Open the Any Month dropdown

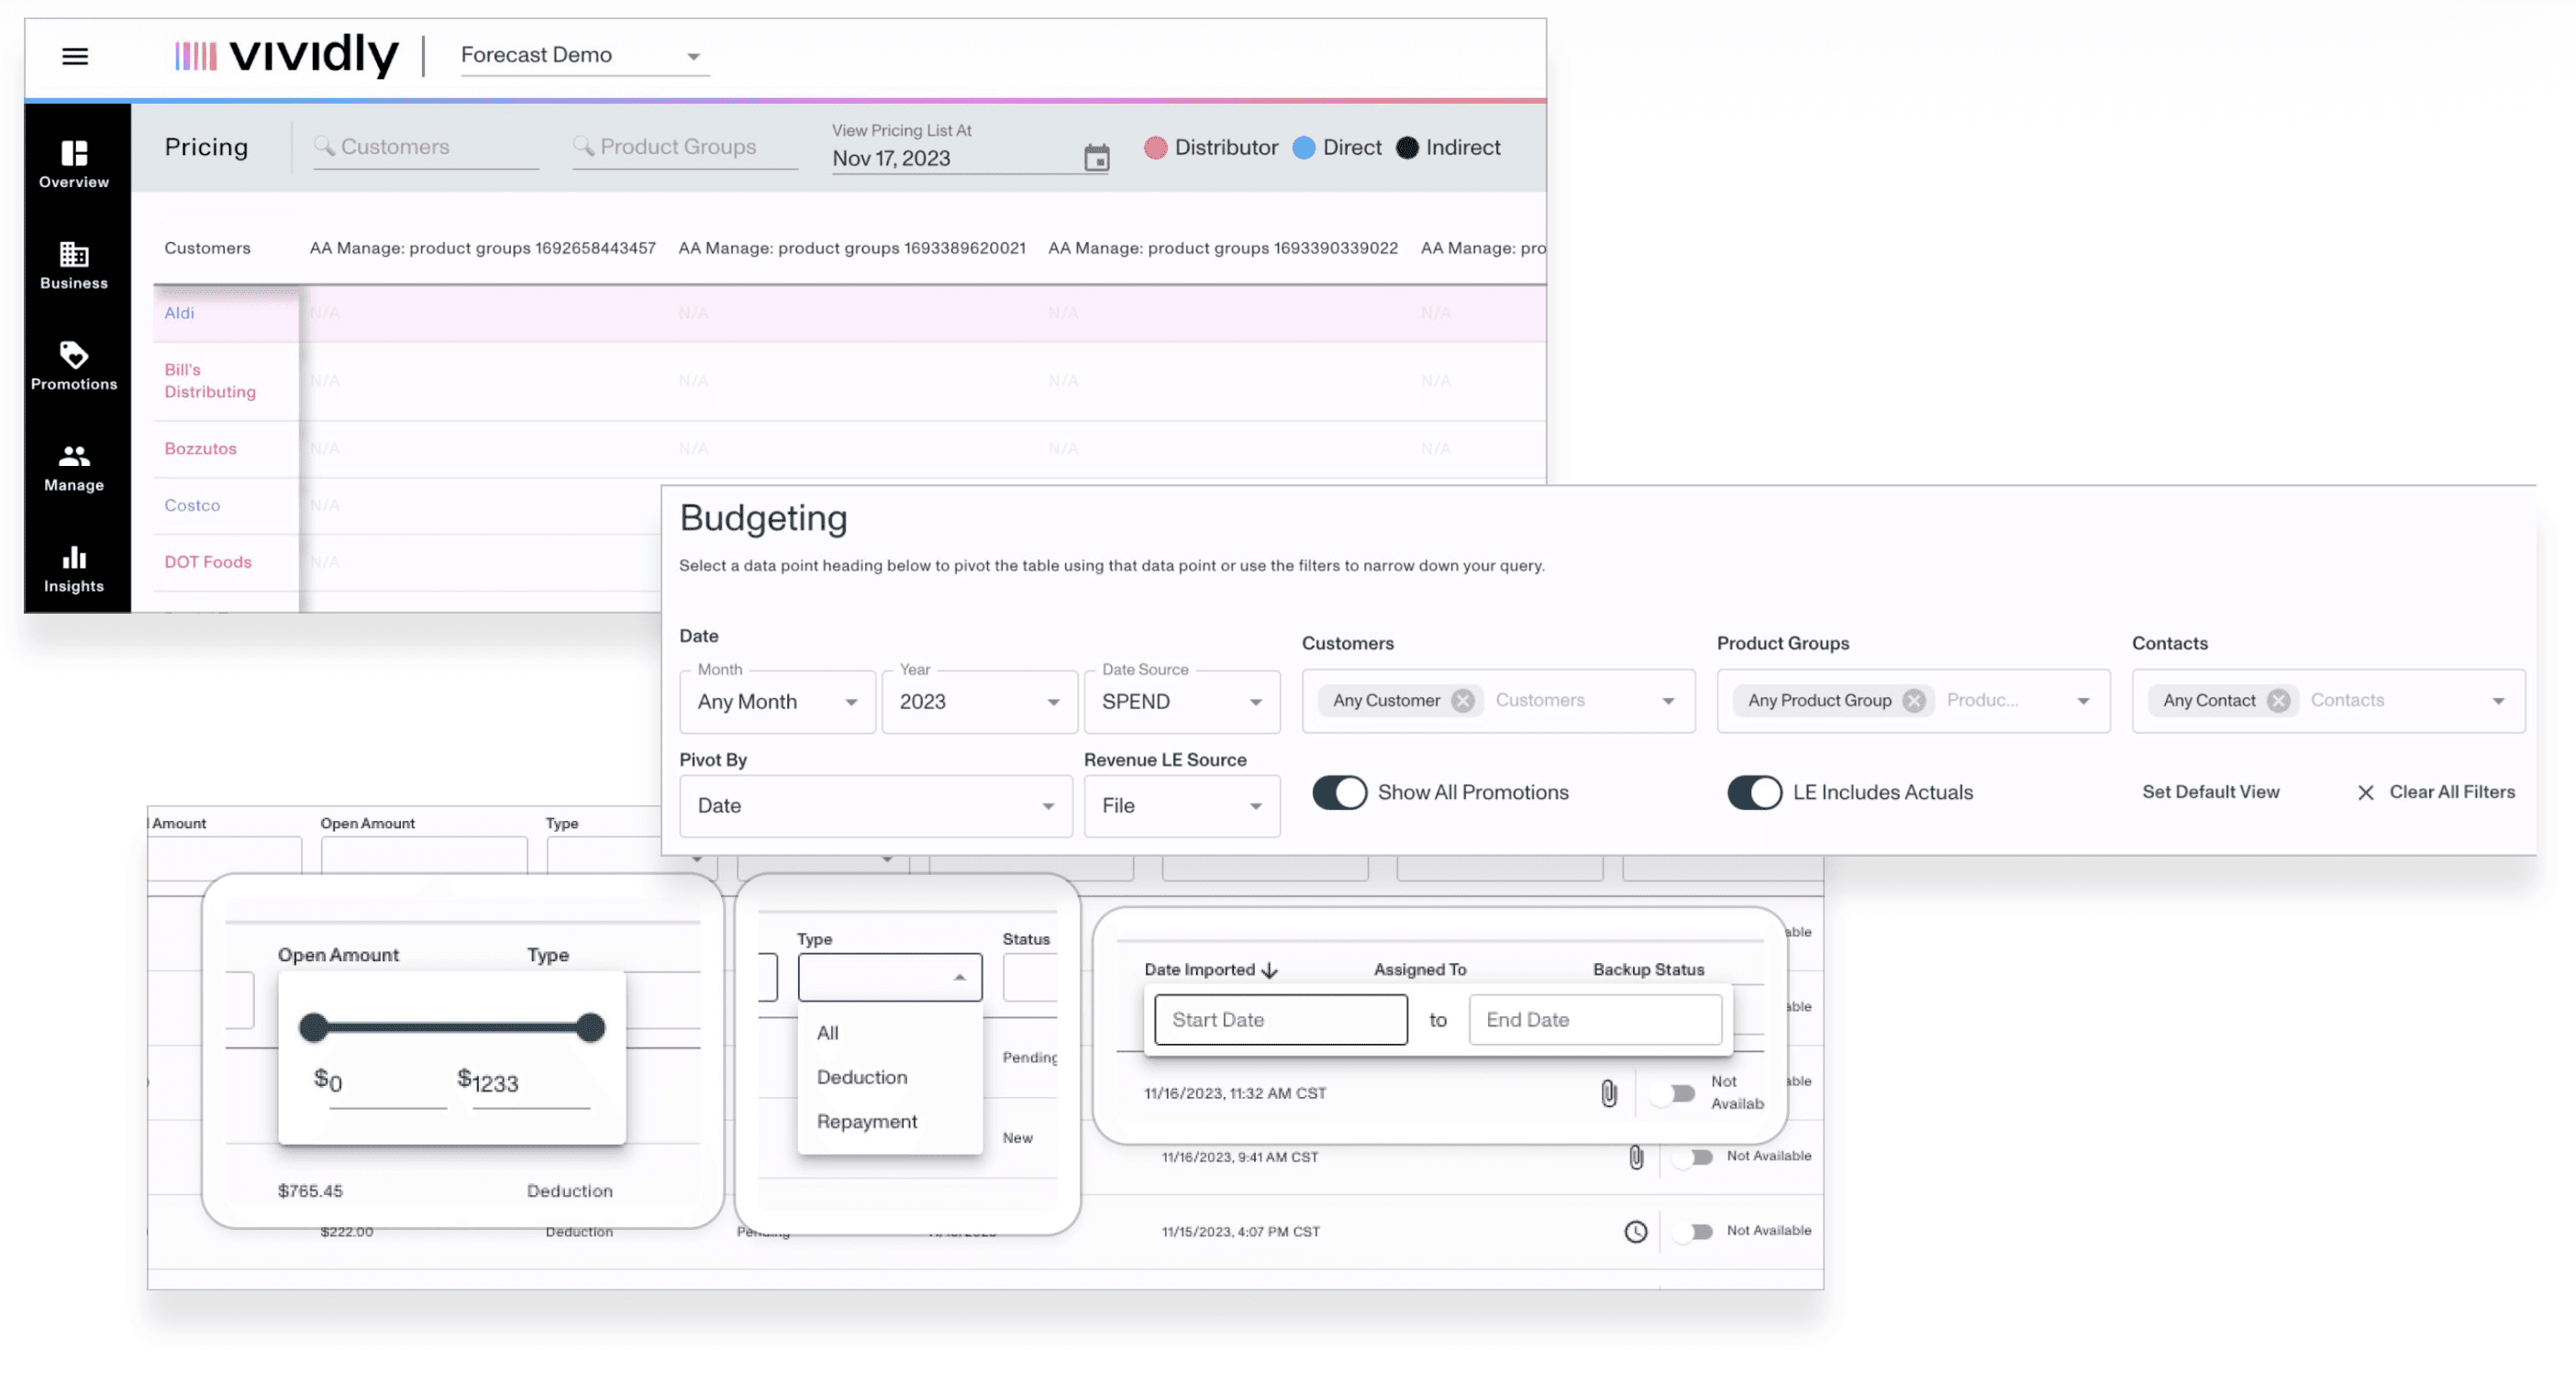777,702
